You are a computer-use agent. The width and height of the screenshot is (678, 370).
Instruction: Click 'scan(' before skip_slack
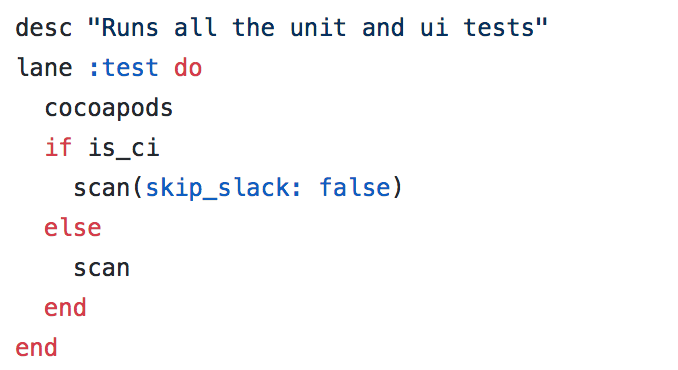pos(108,188)
